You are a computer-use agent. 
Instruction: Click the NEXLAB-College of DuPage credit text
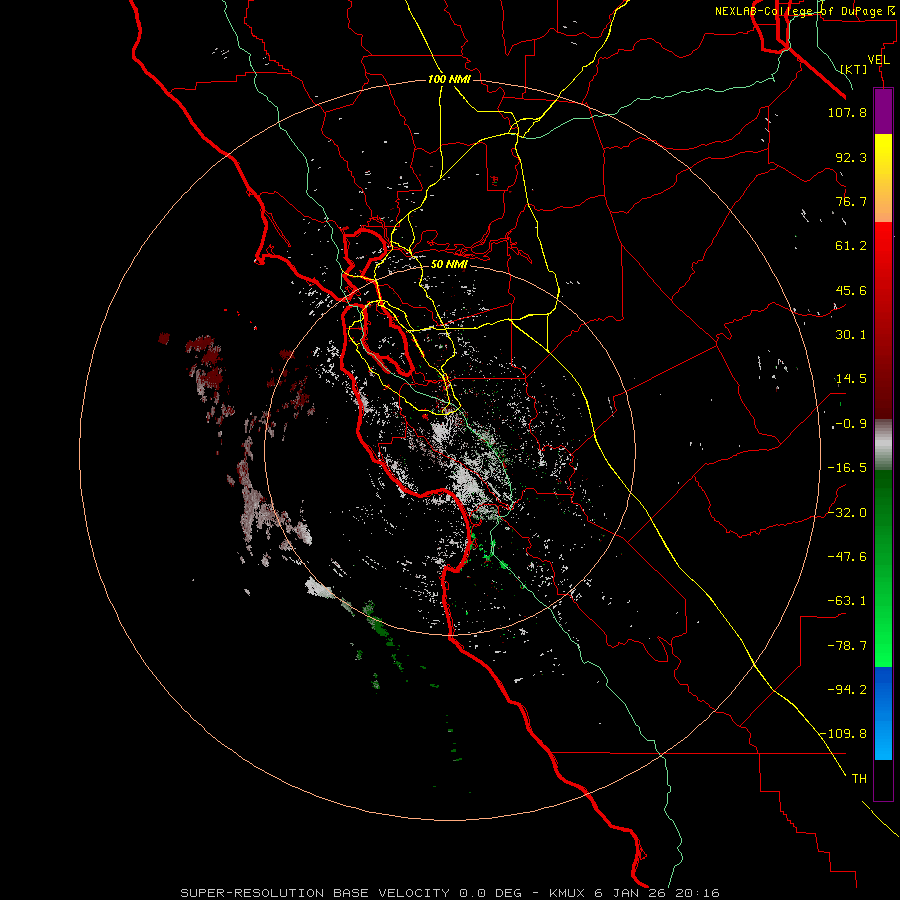click(x=806, y=11)
